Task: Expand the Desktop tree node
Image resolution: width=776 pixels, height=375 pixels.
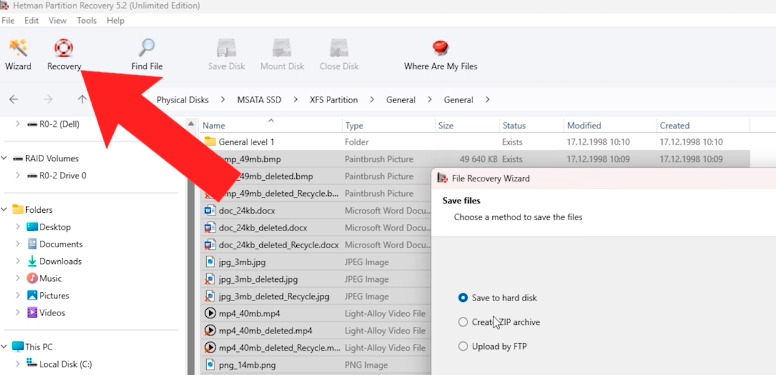Action: click(18, 227)
